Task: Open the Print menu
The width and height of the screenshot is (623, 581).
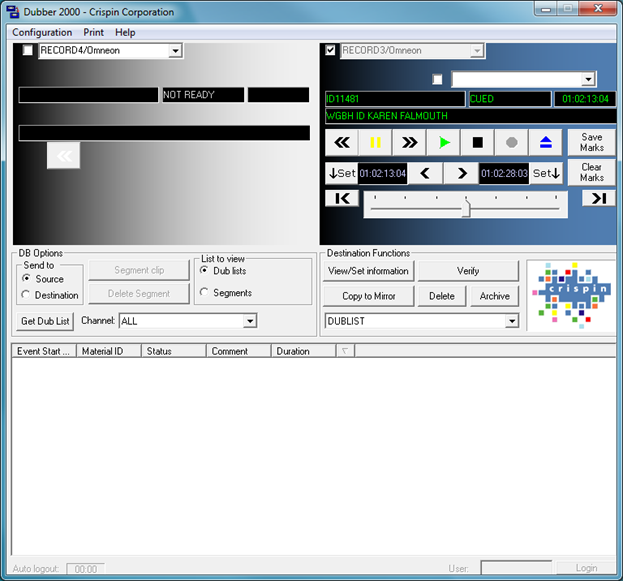Action: [x=93, y=32]
